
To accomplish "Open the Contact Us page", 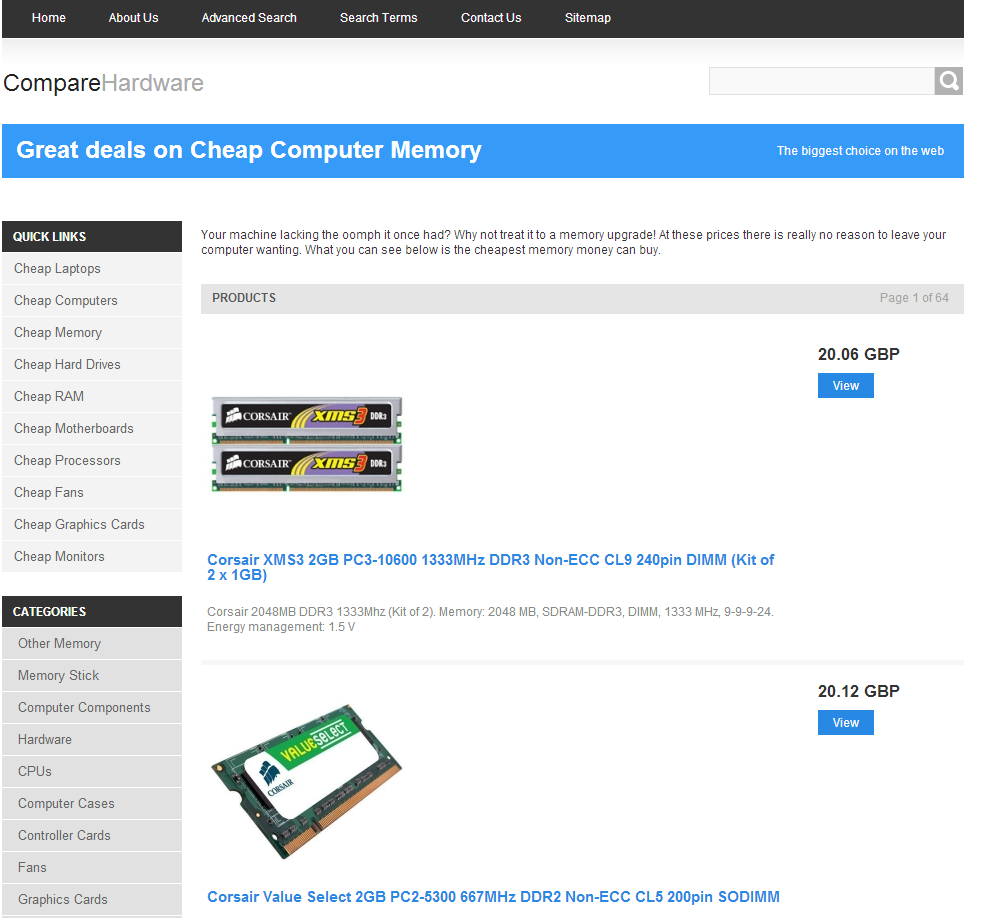I will coord(491,18).
